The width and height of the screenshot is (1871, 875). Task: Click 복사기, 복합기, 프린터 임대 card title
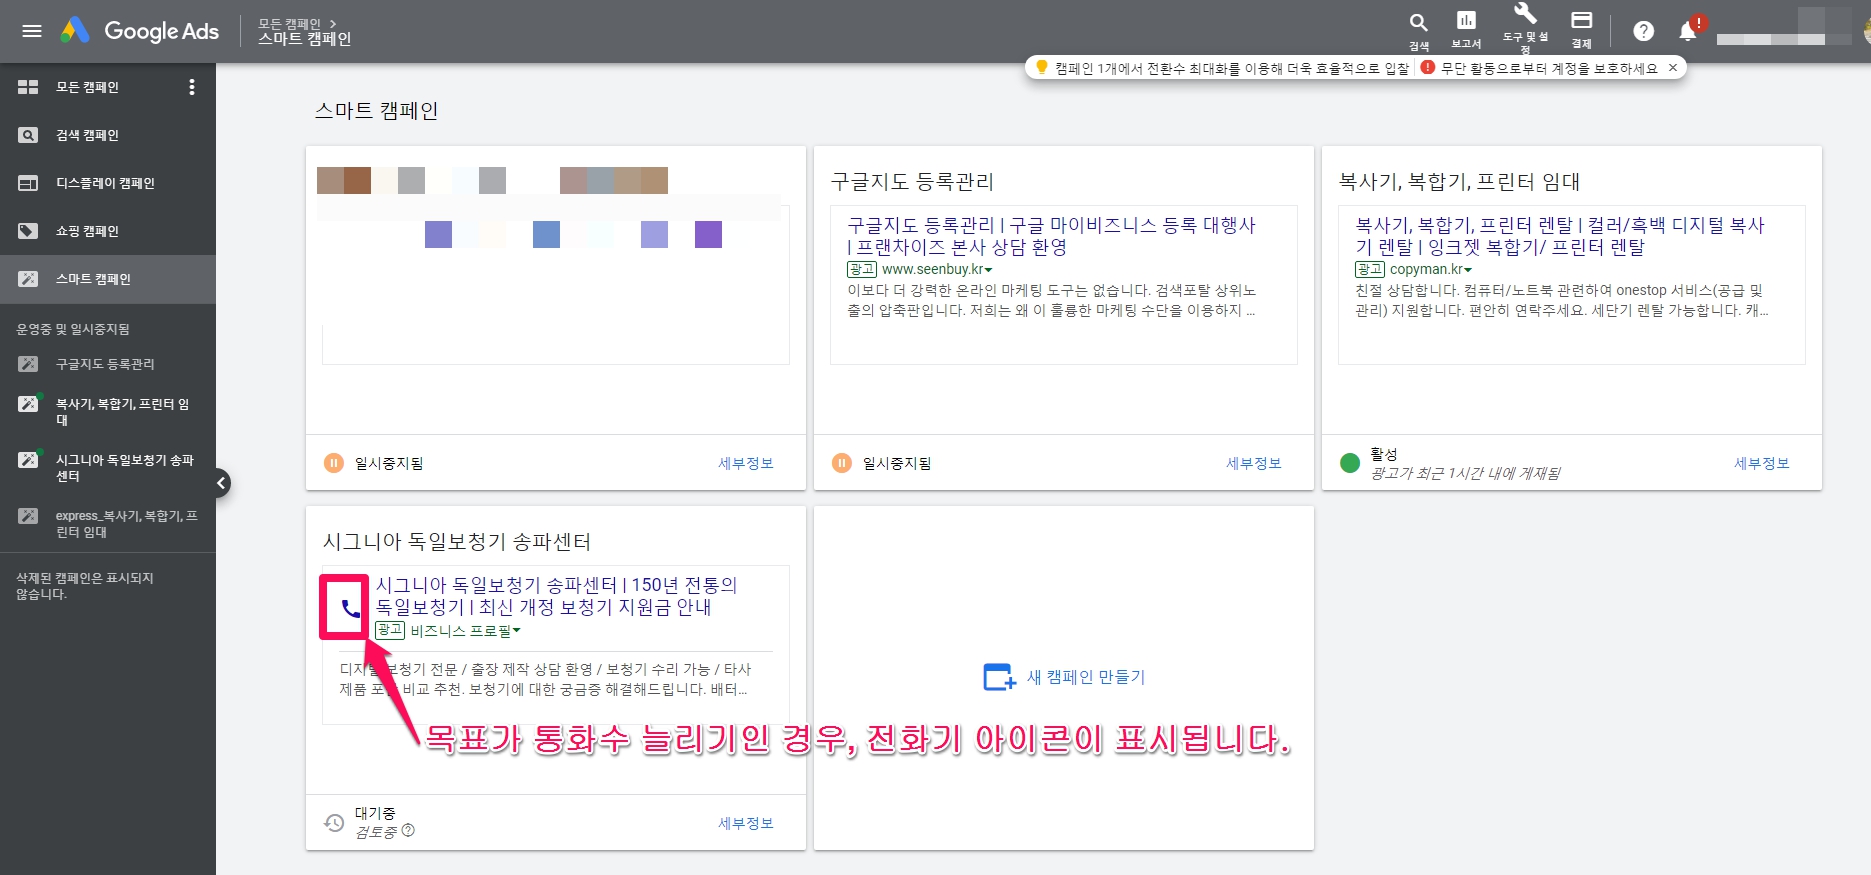[1459, 182]
